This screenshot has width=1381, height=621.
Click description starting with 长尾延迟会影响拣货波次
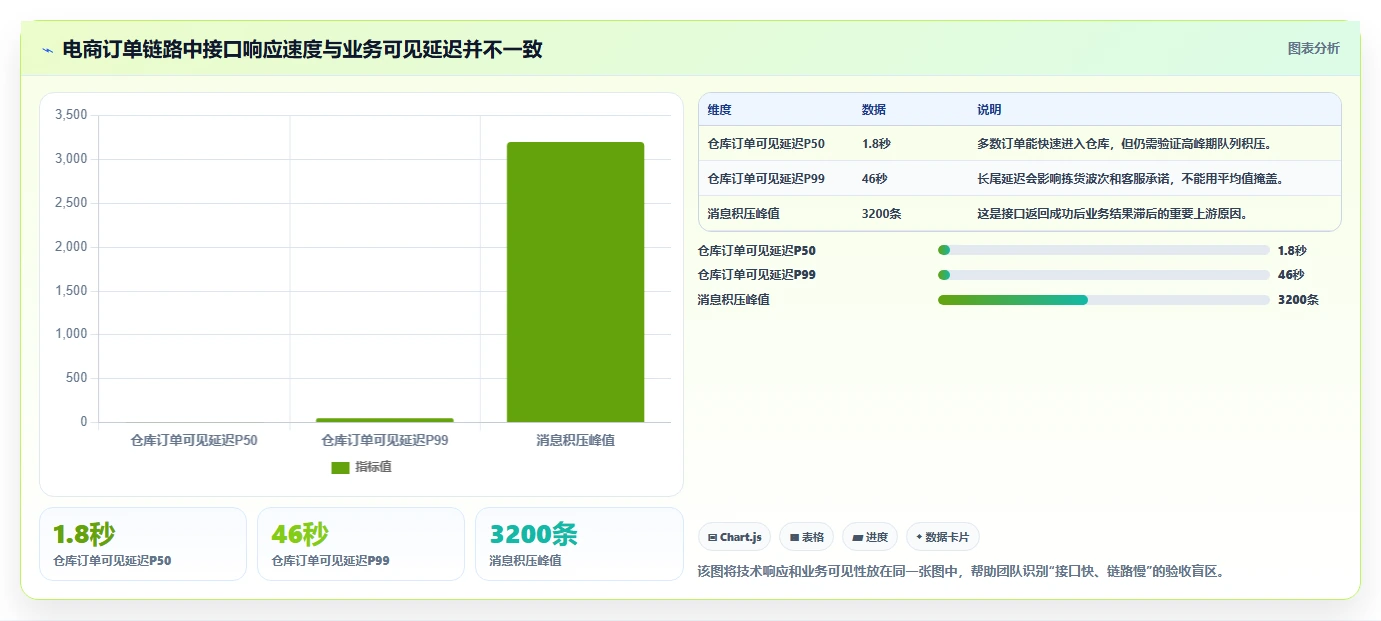(x=1130, y=179)
